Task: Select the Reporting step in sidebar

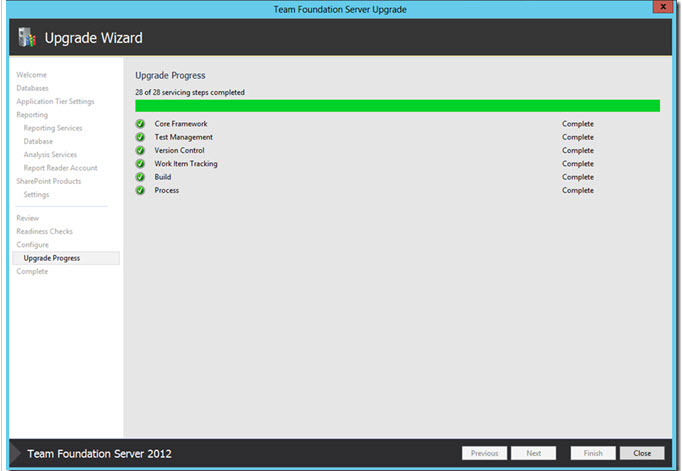Action: coord(32,115)
